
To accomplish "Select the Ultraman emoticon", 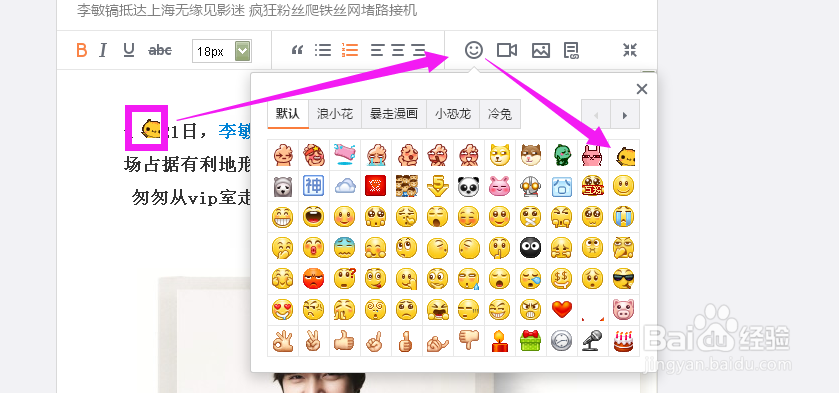I will pos(531,186).
